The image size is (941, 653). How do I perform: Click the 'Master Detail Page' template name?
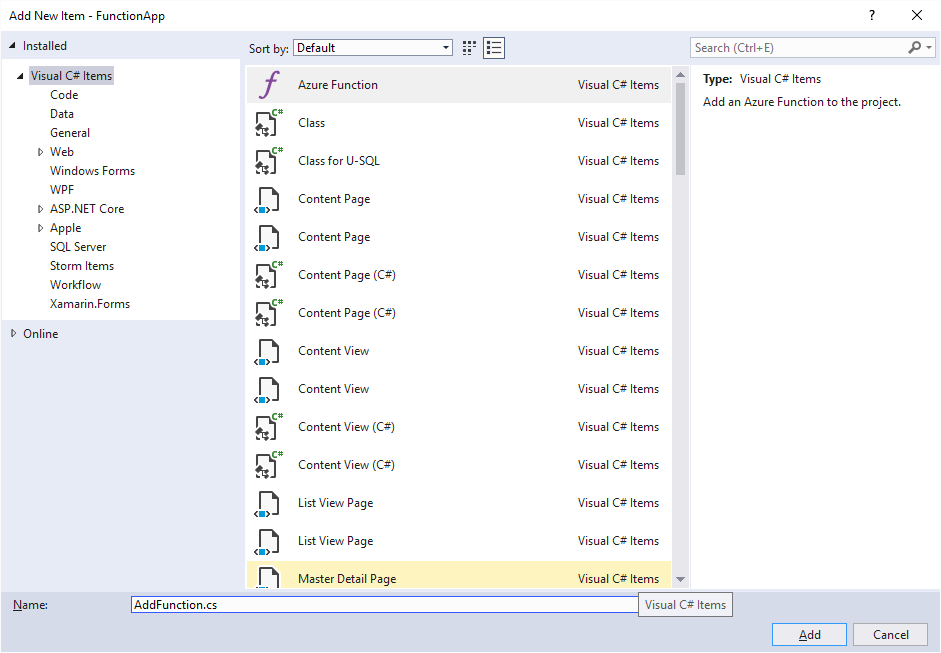347,579
